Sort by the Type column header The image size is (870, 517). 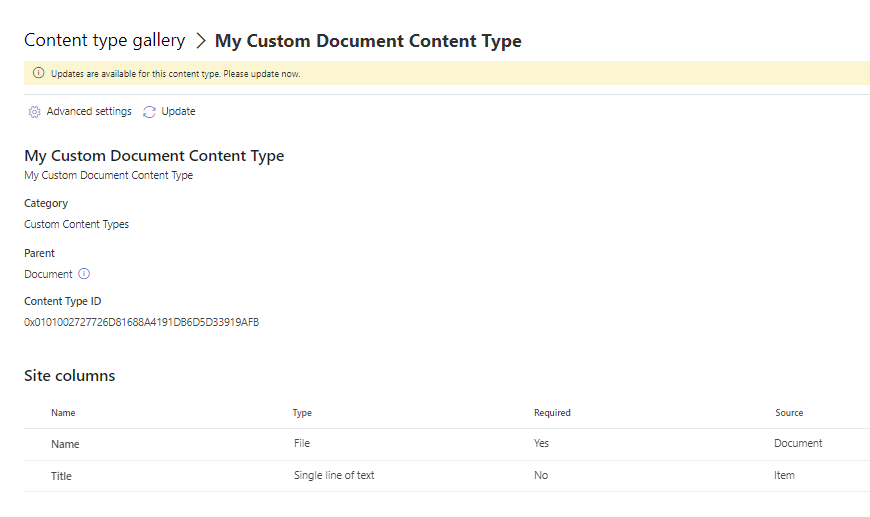pos(302,413)
